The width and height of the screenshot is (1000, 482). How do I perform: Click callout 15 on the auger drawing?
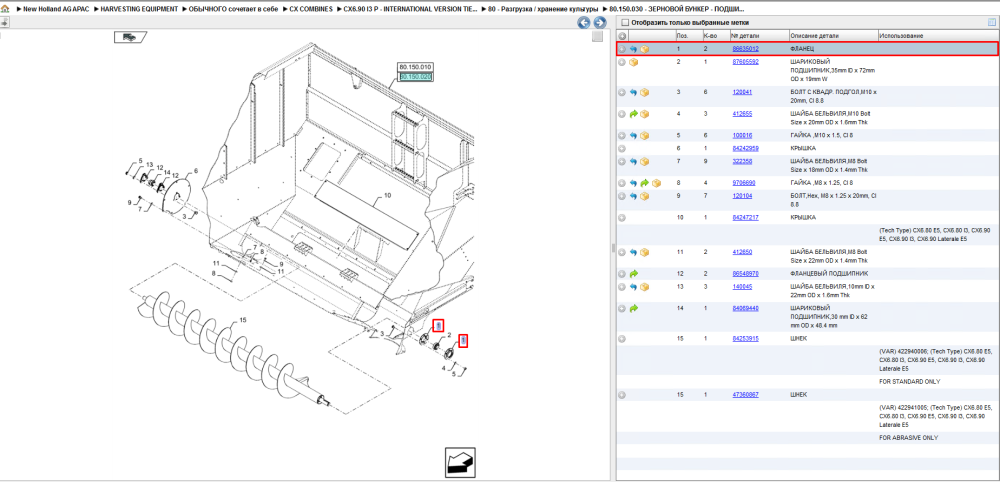coord(242,320)
